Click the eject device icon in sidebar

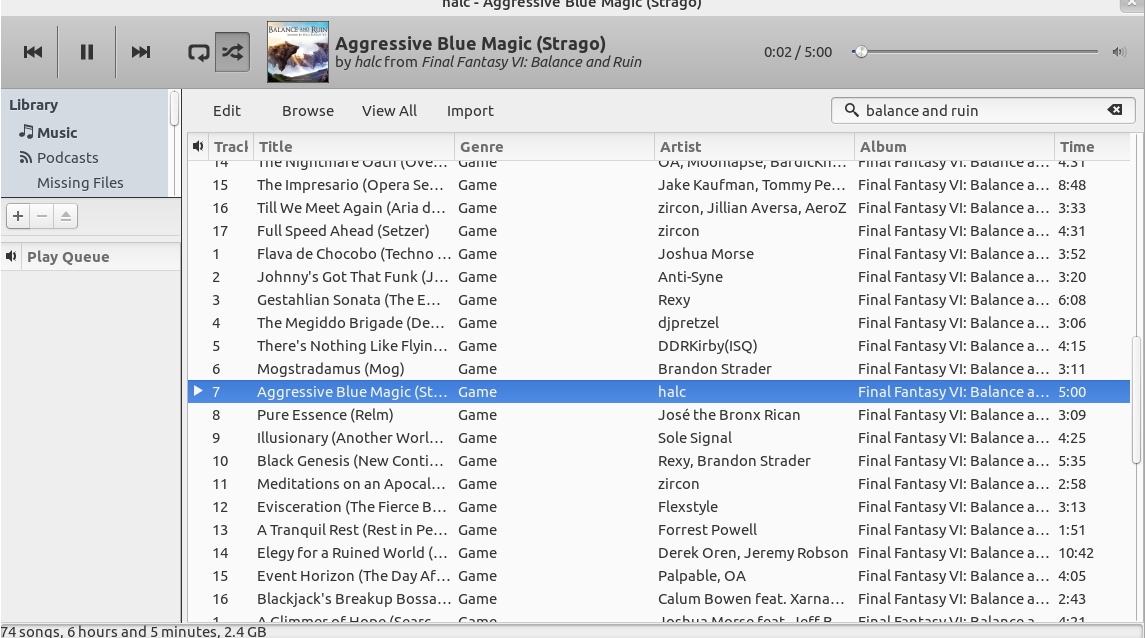pos(65,216)
